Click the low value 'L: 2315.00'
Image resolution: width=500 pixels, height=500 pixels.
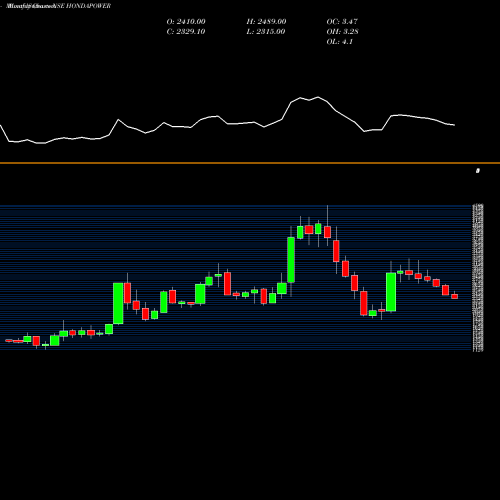point(266,32)
